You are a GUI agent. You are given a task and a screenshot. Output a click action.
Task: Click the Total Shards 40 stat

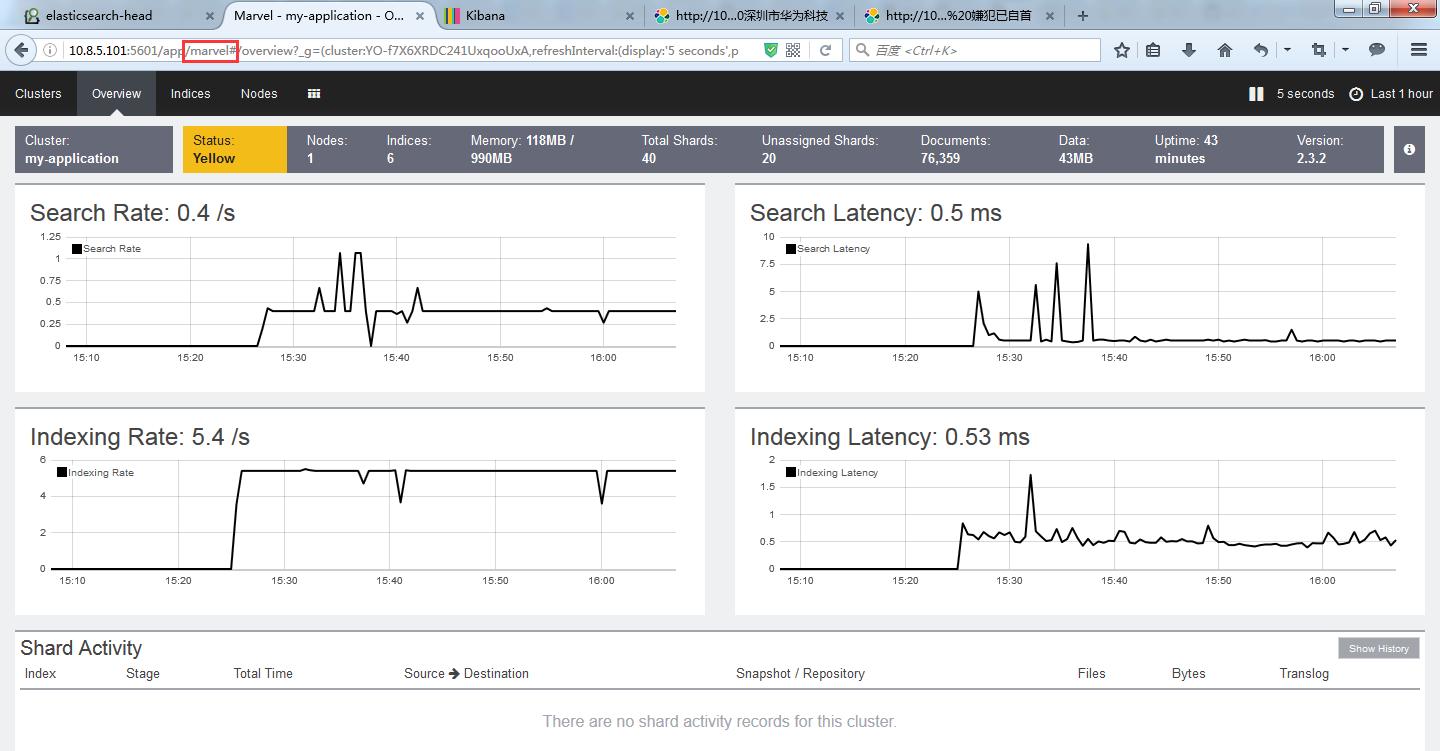[x=679, y=149]
